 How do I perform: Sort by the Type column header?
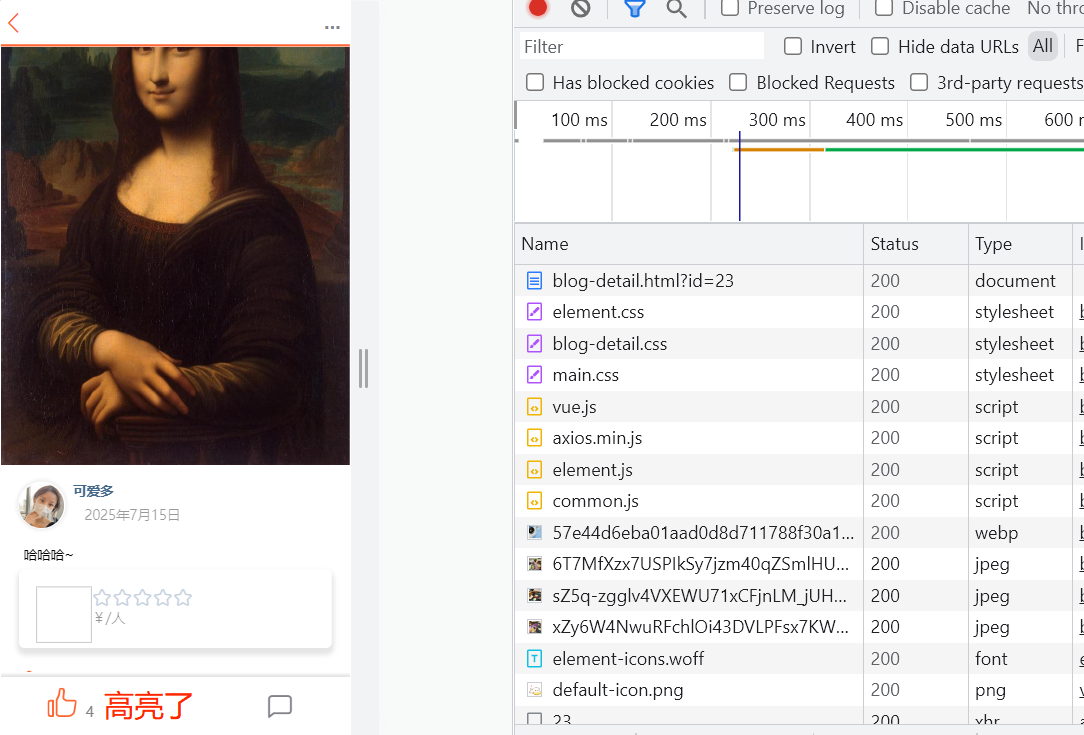1020,244
